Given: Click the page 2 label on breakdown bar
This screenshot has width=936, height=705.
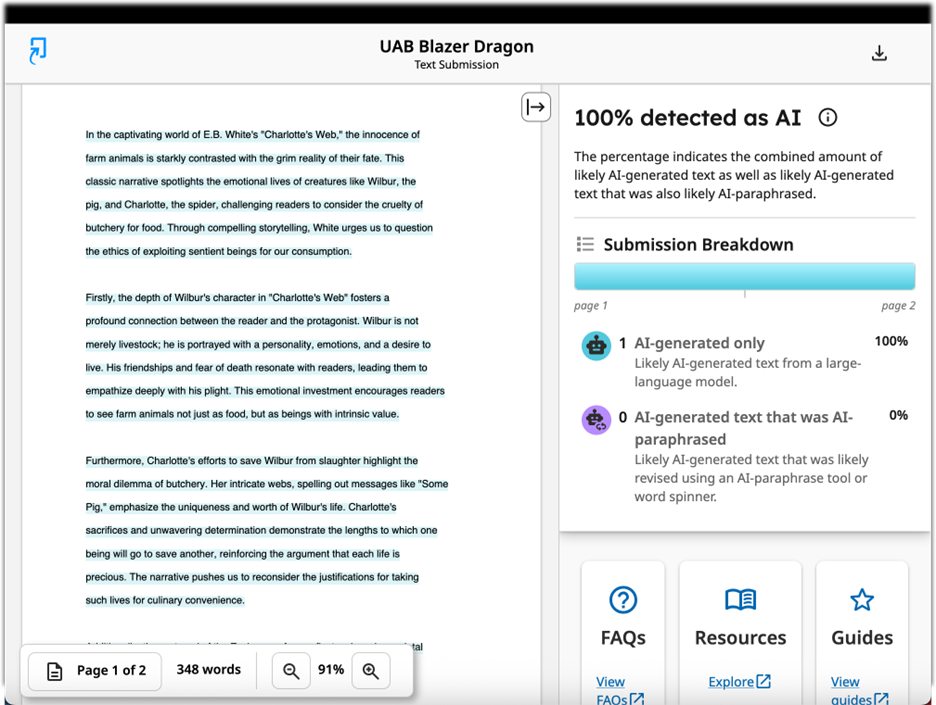Looking at the screenshot, I should pyautogui.click(x=897, y=305).
